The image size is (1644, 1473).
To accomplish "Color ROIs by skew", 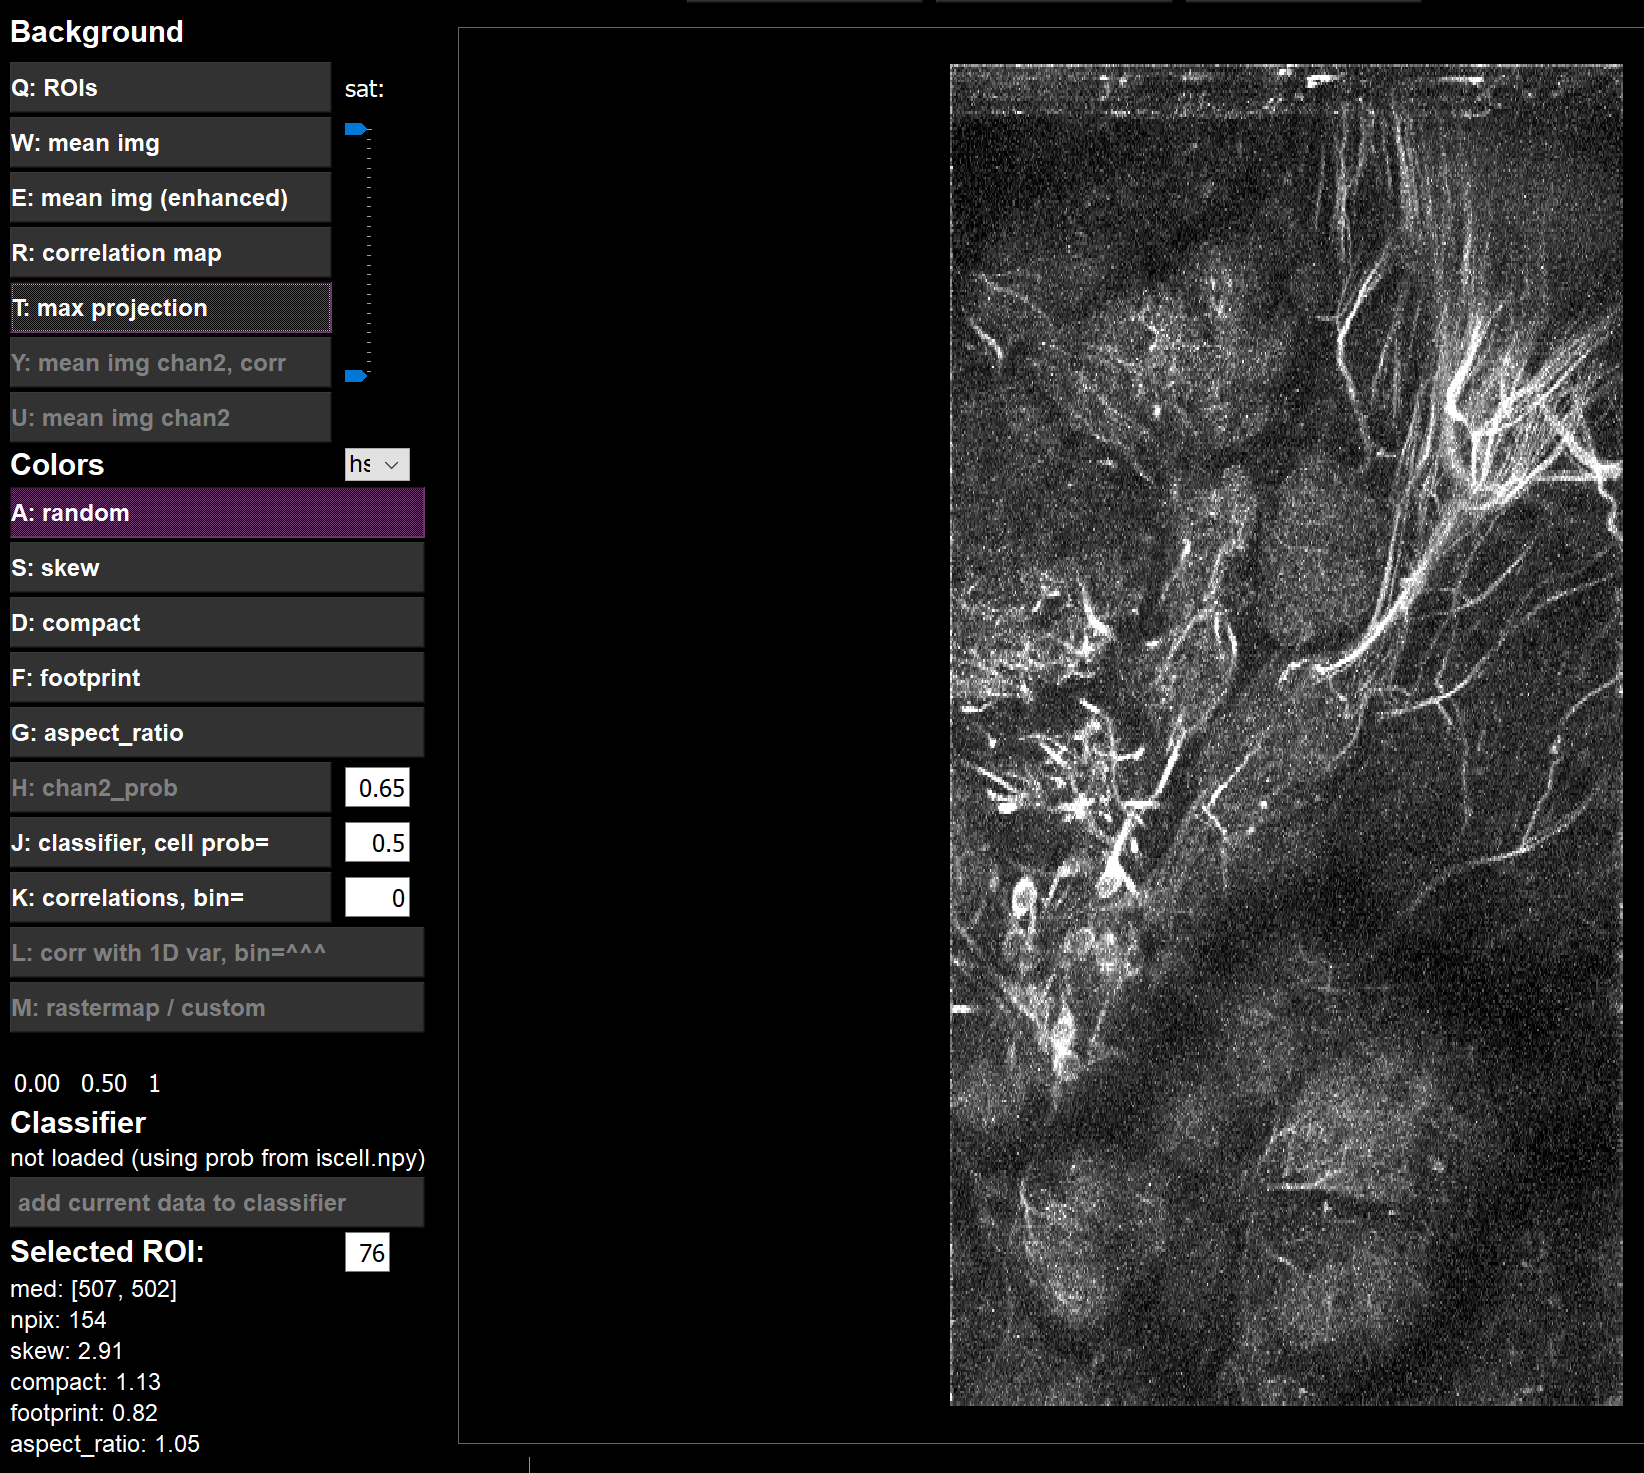I will tap(216, 567).
